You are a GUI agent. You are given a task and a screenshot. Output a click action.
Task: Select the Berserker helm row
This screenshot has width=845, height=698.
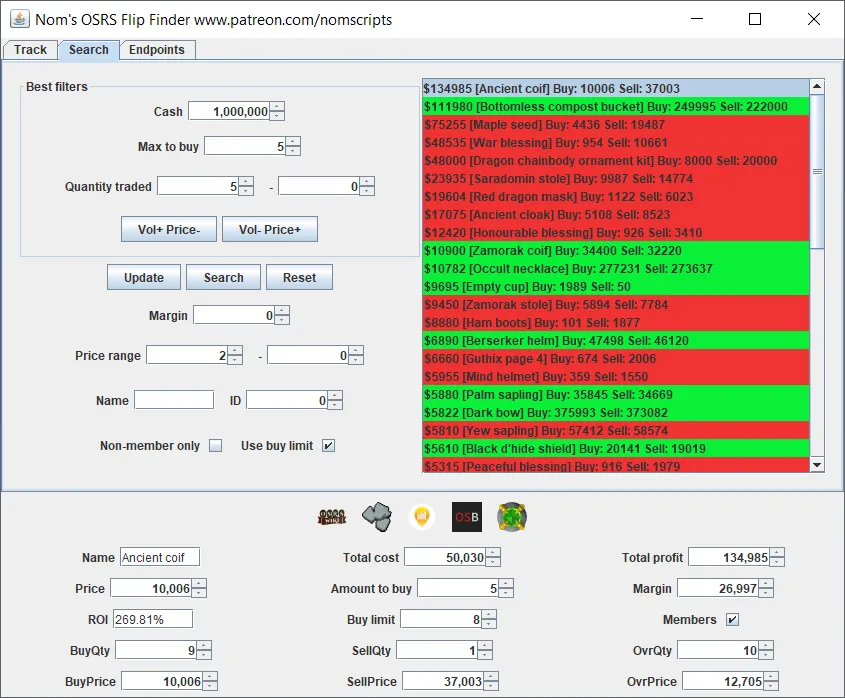(616, 341)
